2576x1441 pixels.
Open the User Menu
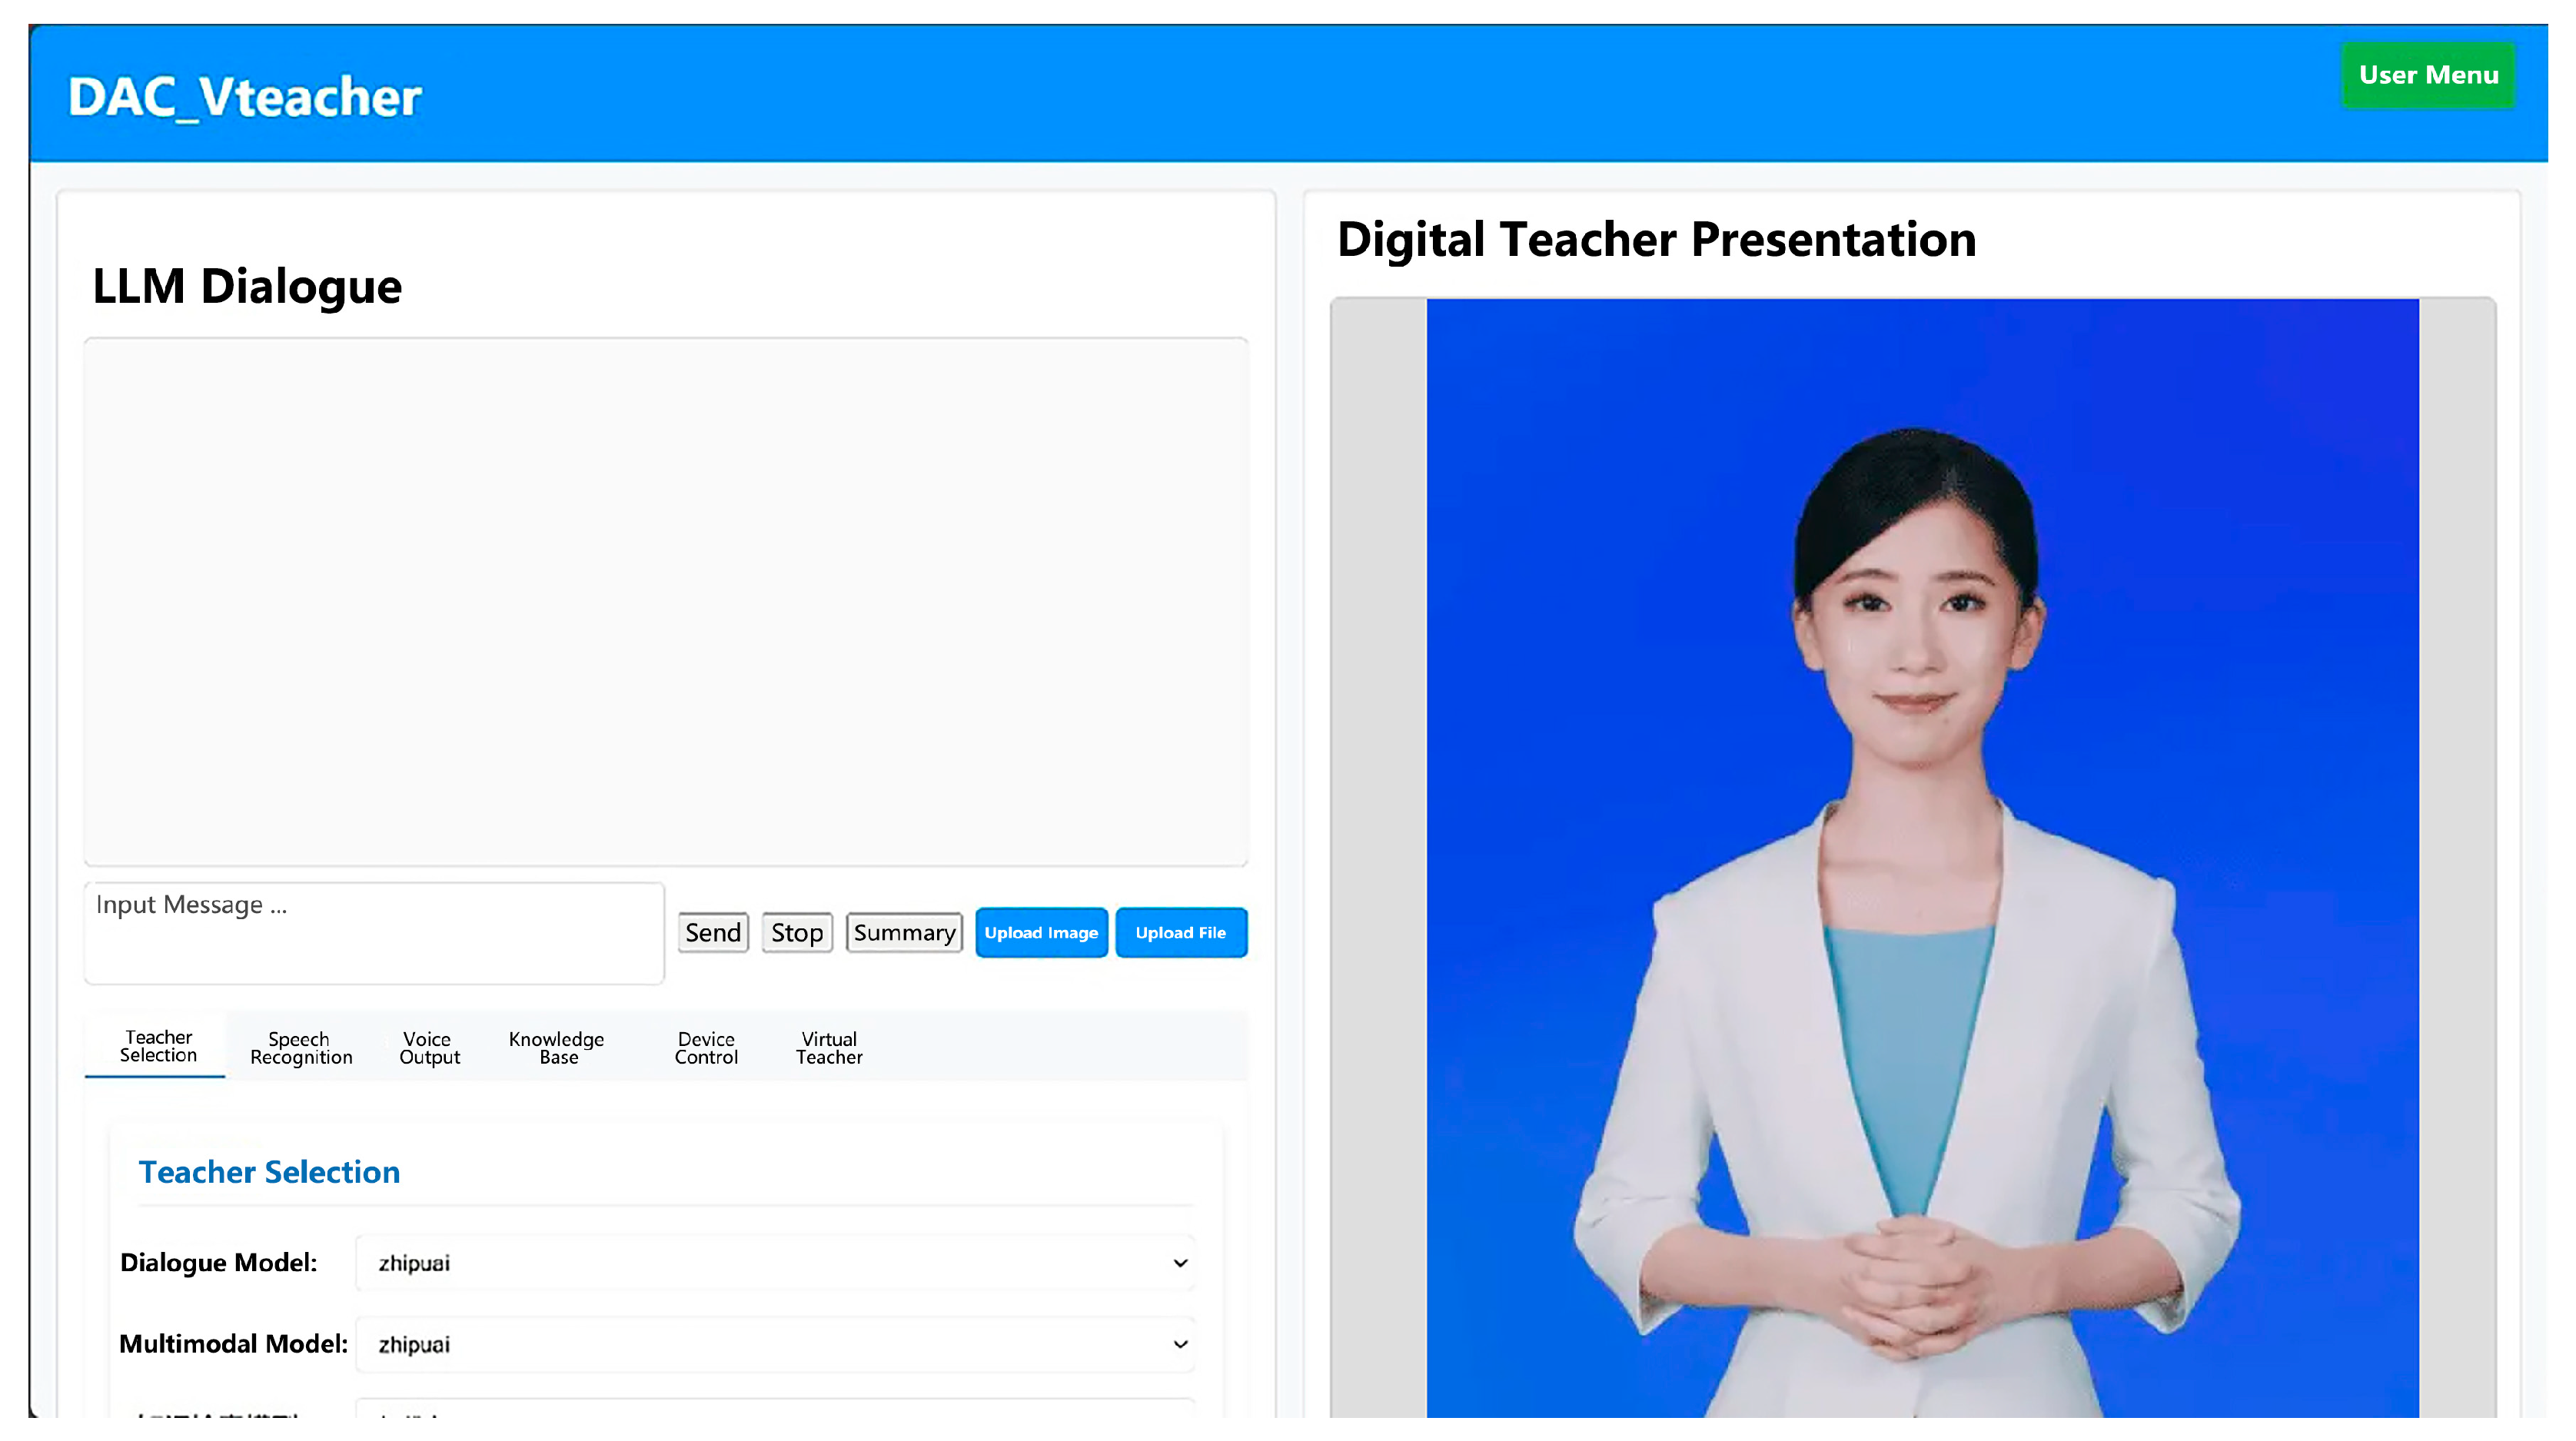click(x=2427, y=75)
